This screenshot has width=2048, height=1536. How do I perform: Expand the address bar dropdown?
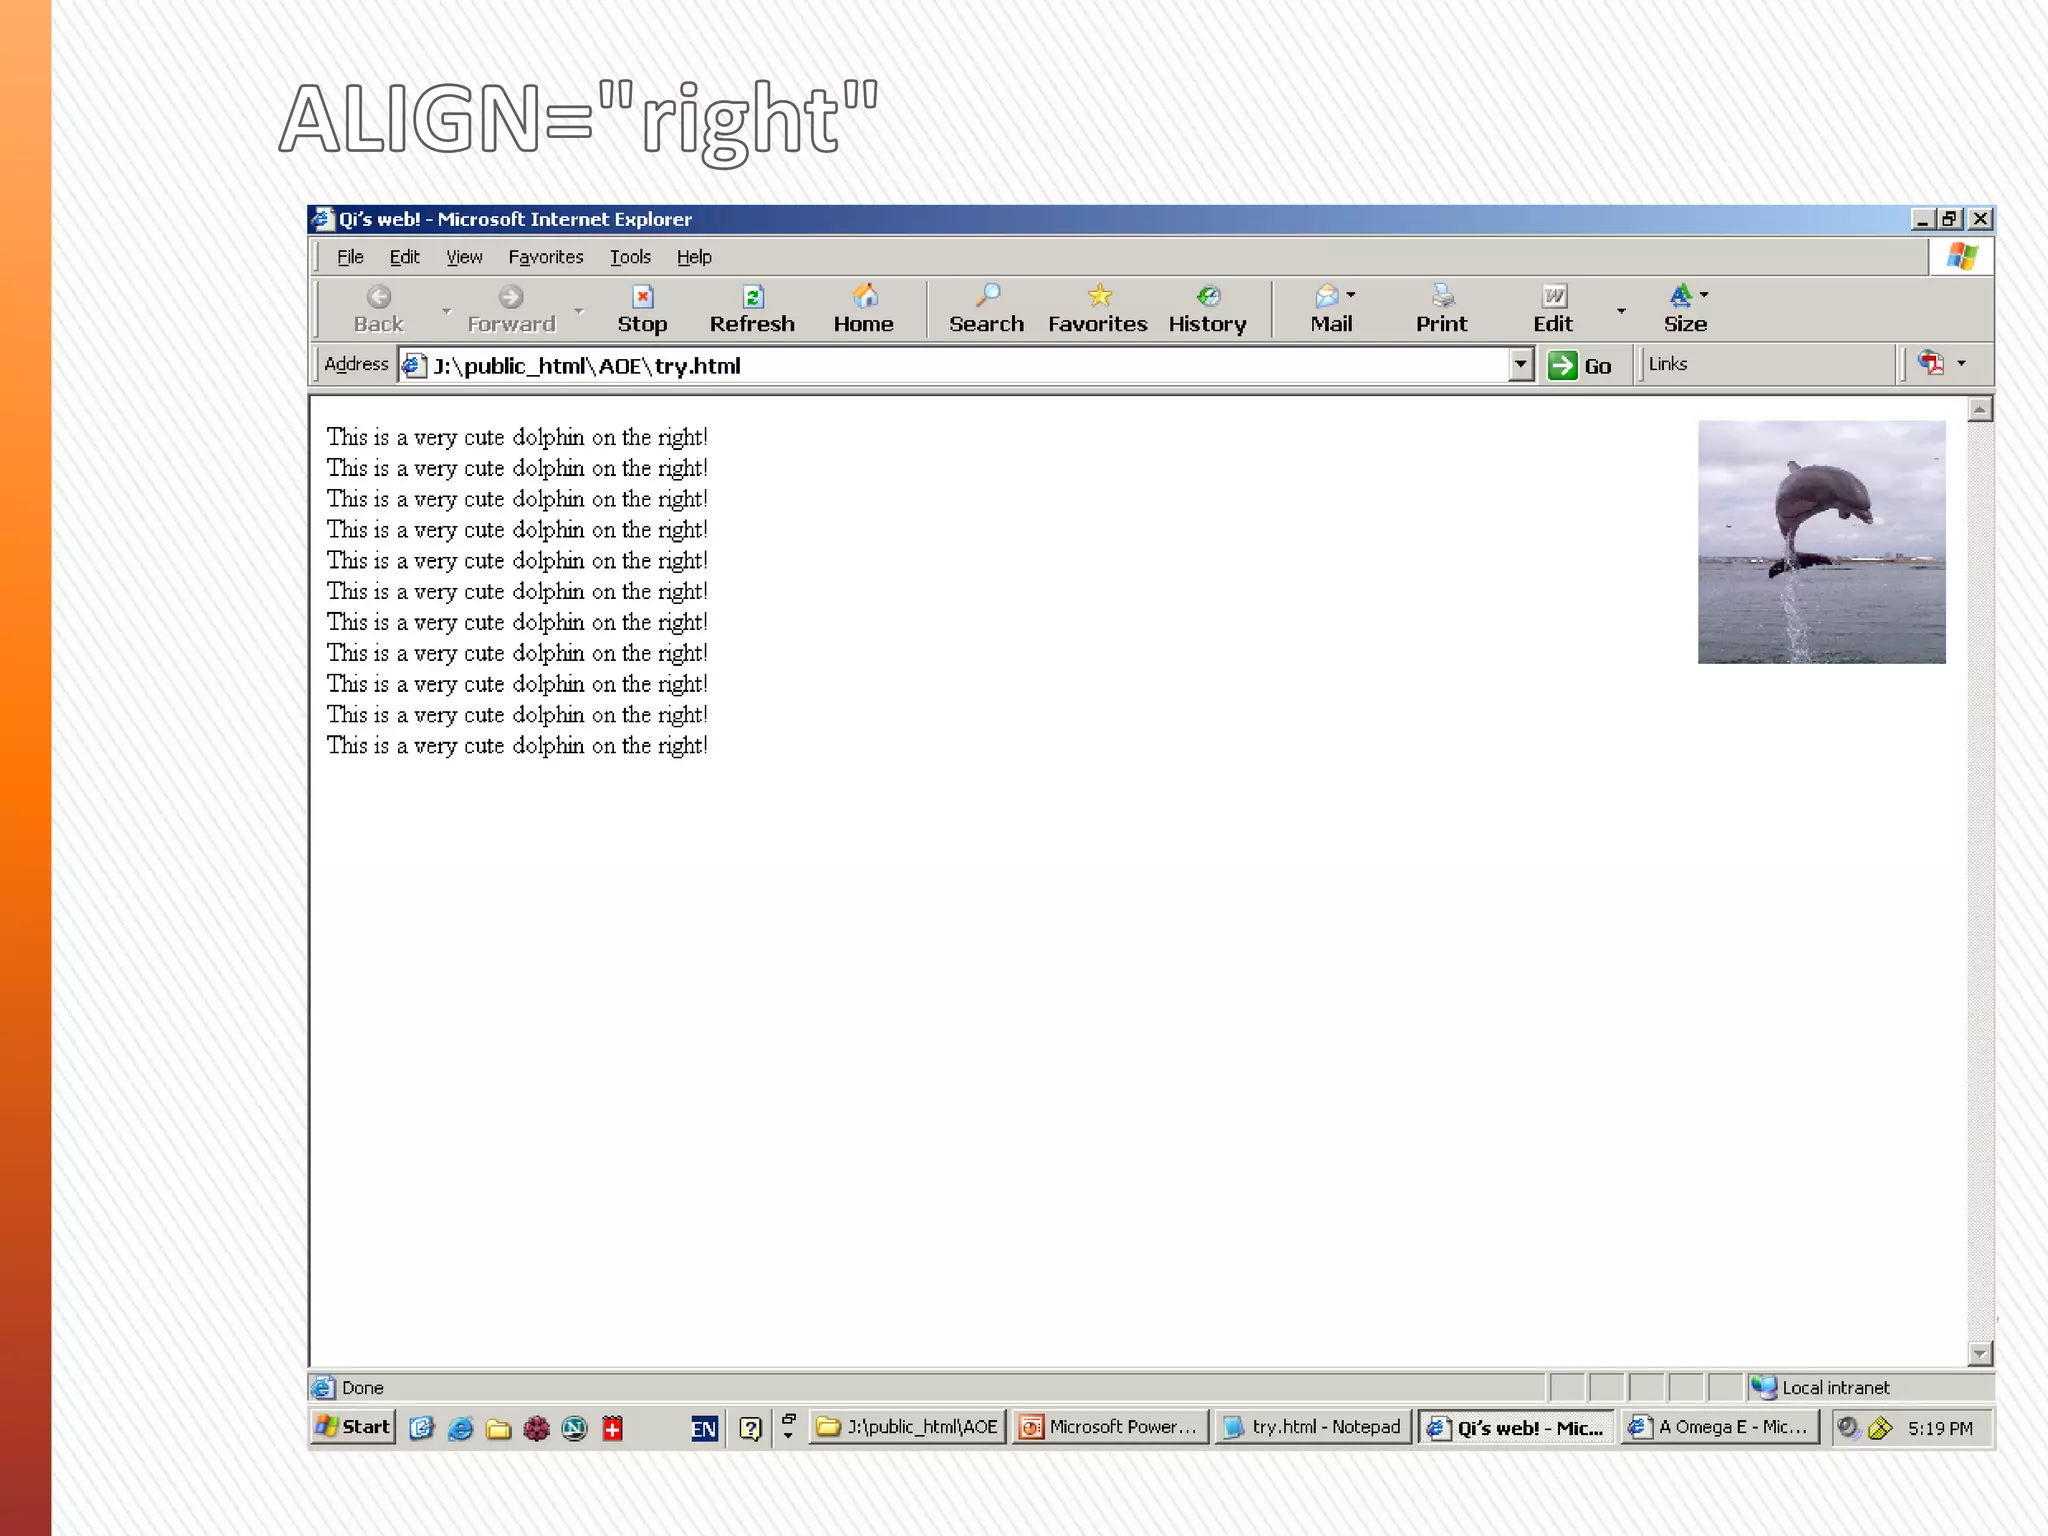tap(1520, 365)
